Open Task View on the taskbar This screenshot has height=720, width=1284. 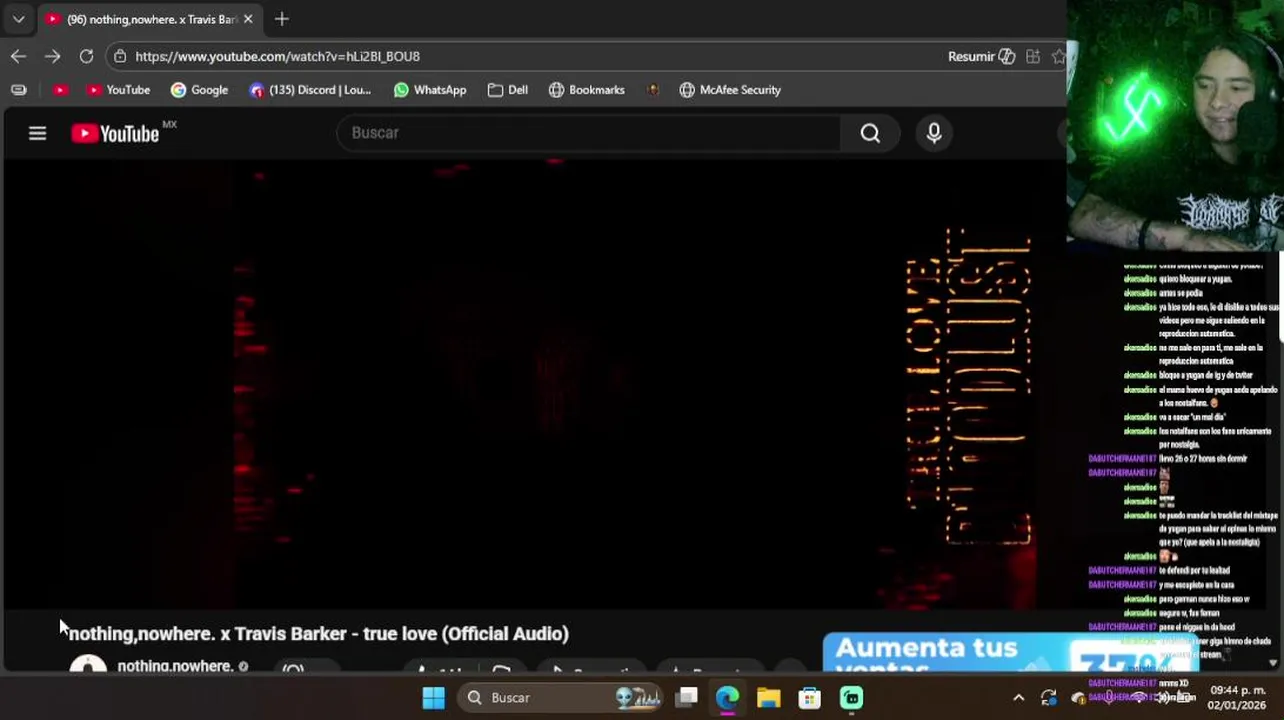686,698
